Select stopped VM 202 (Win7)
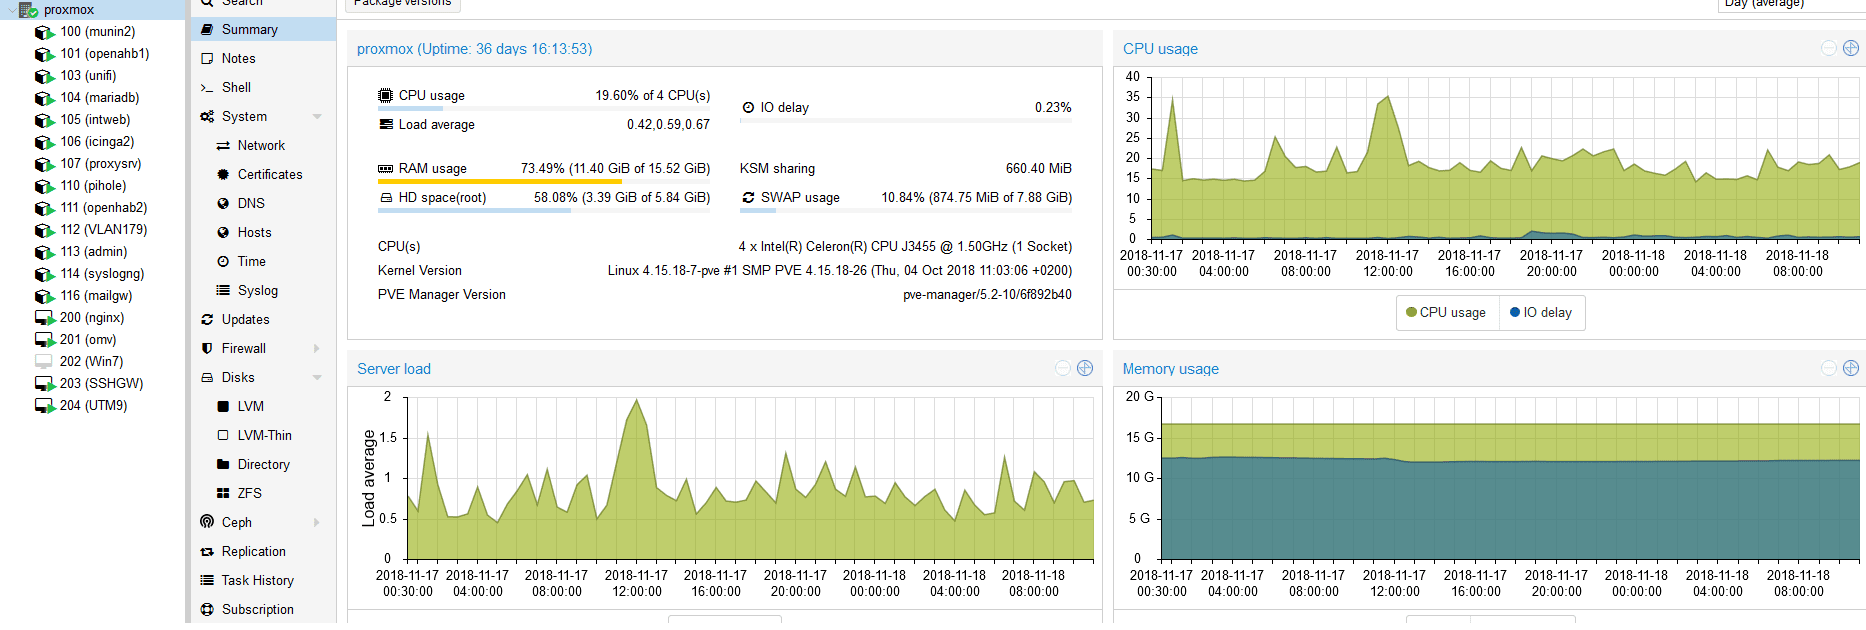 tap(91, 362)
